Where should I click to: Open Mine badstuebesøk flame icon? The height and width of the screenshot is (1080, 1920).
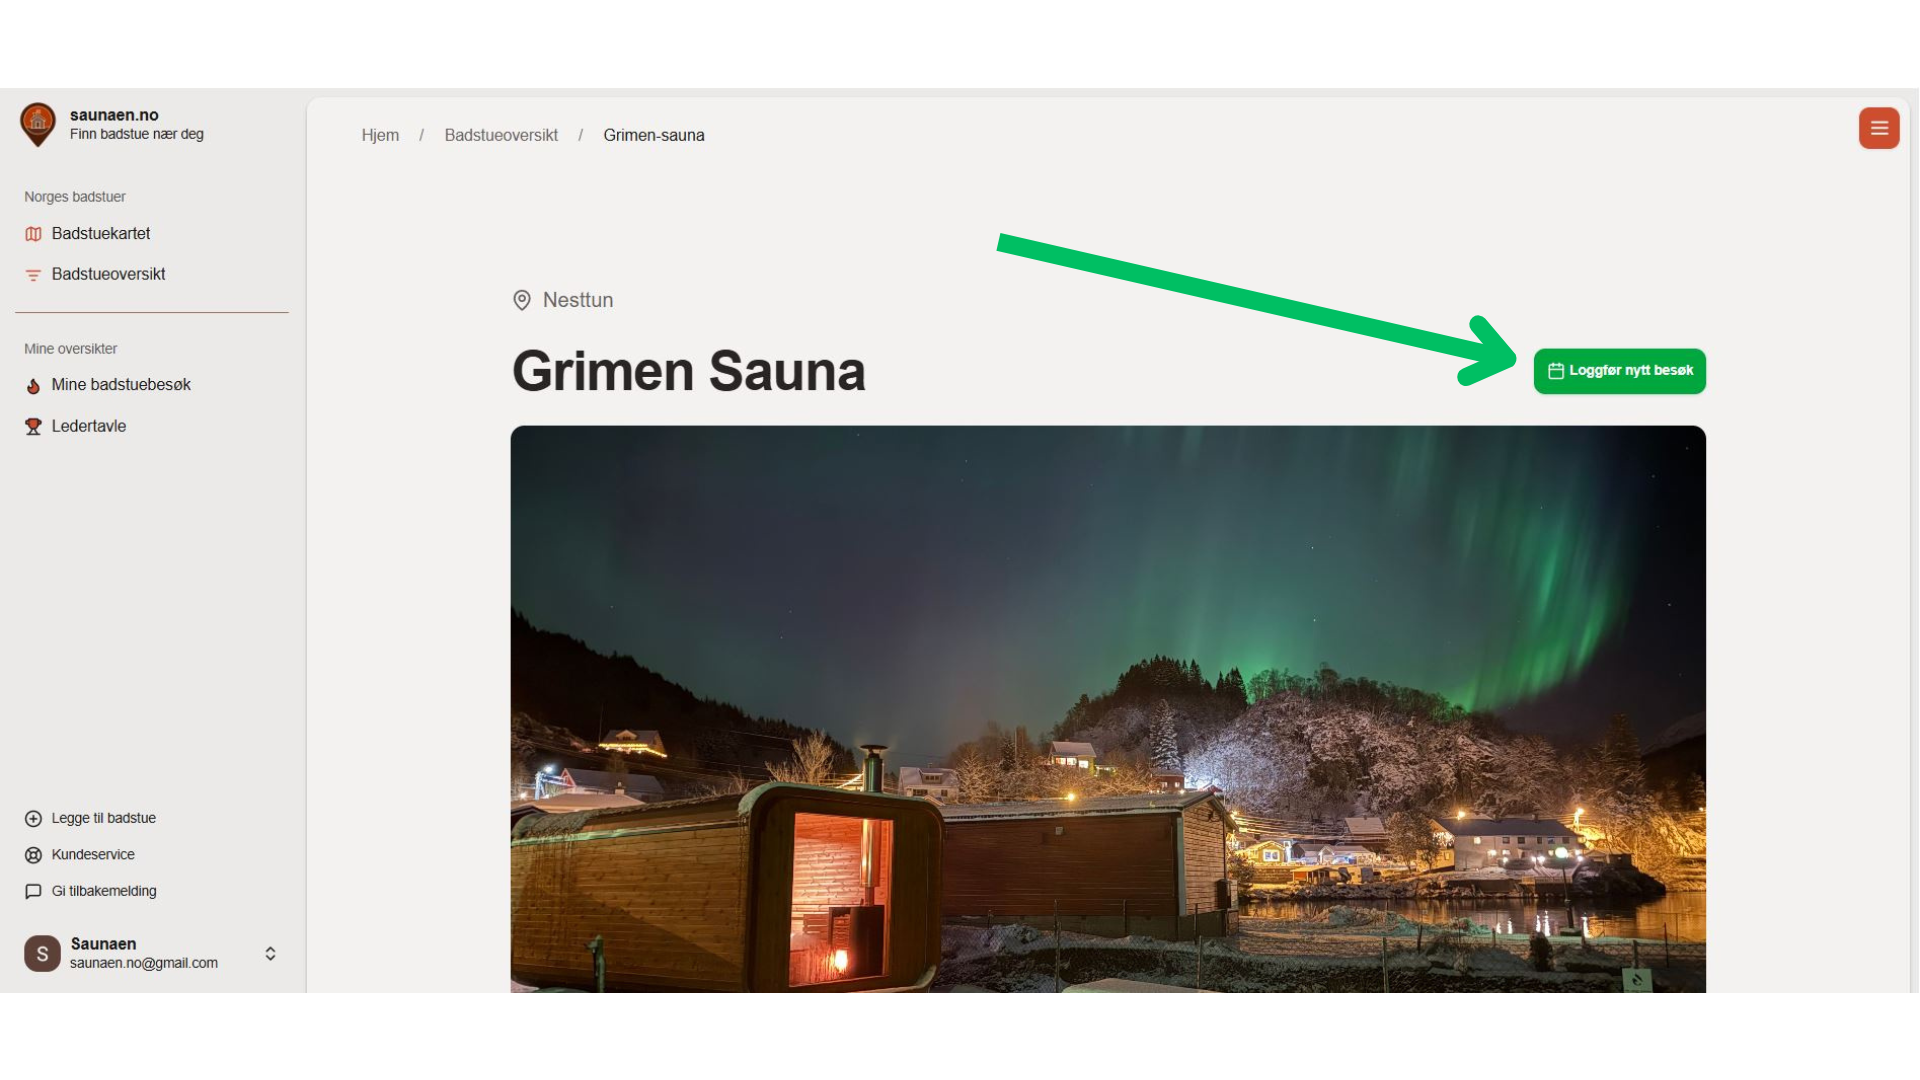(x=33, y=386)
